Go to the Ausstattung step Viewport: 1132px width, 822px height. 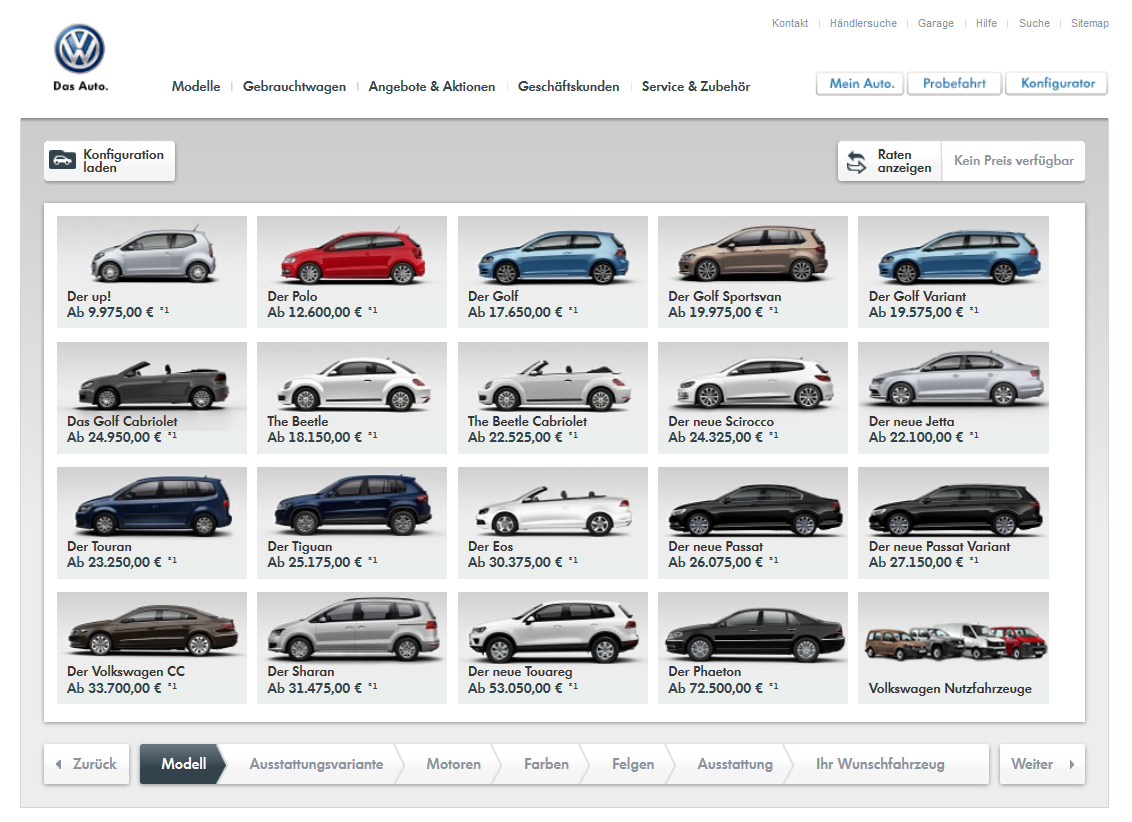(734, 764)
